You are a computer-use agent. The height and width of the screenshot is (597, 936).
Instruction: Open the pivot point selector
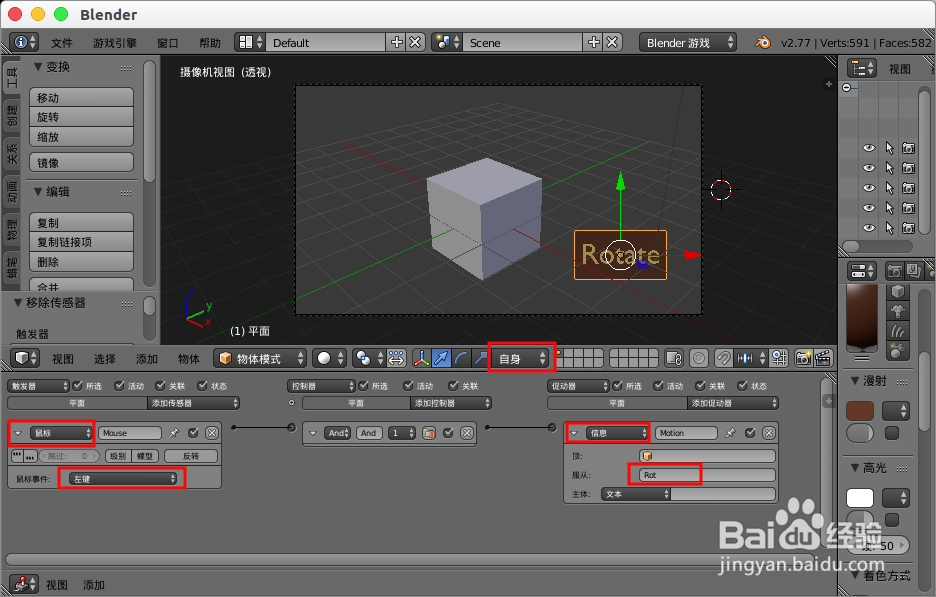point(368,358)
